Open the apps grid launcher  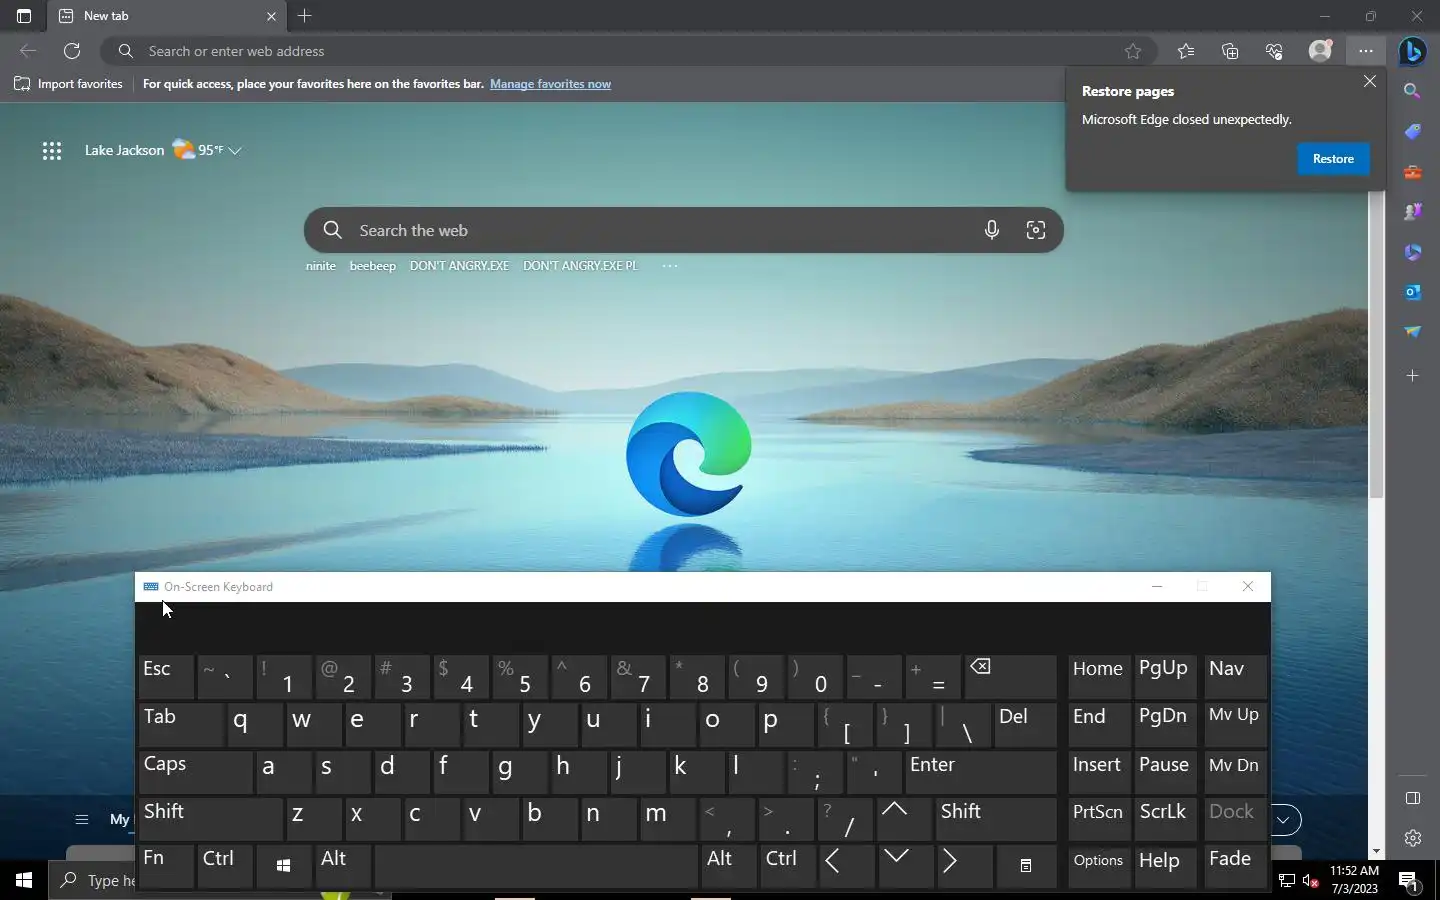pyautogui.click(x=52, y=151)
